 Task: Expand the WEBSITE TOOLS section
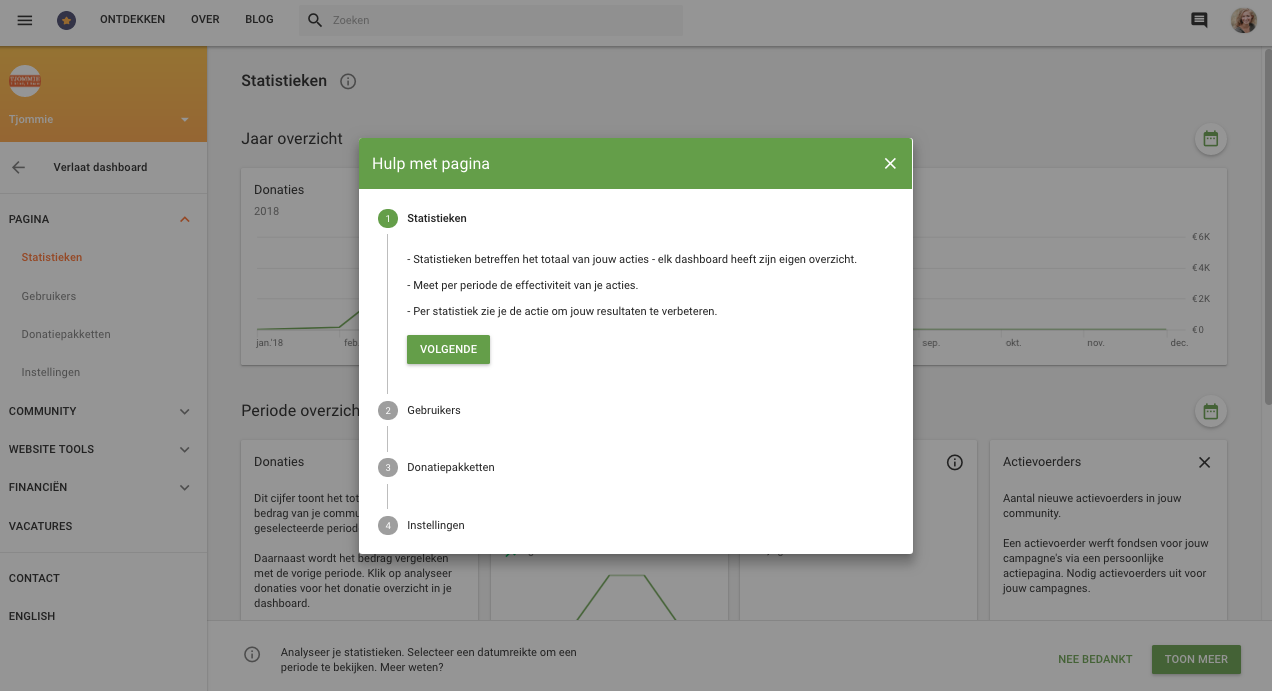(185, 449)
